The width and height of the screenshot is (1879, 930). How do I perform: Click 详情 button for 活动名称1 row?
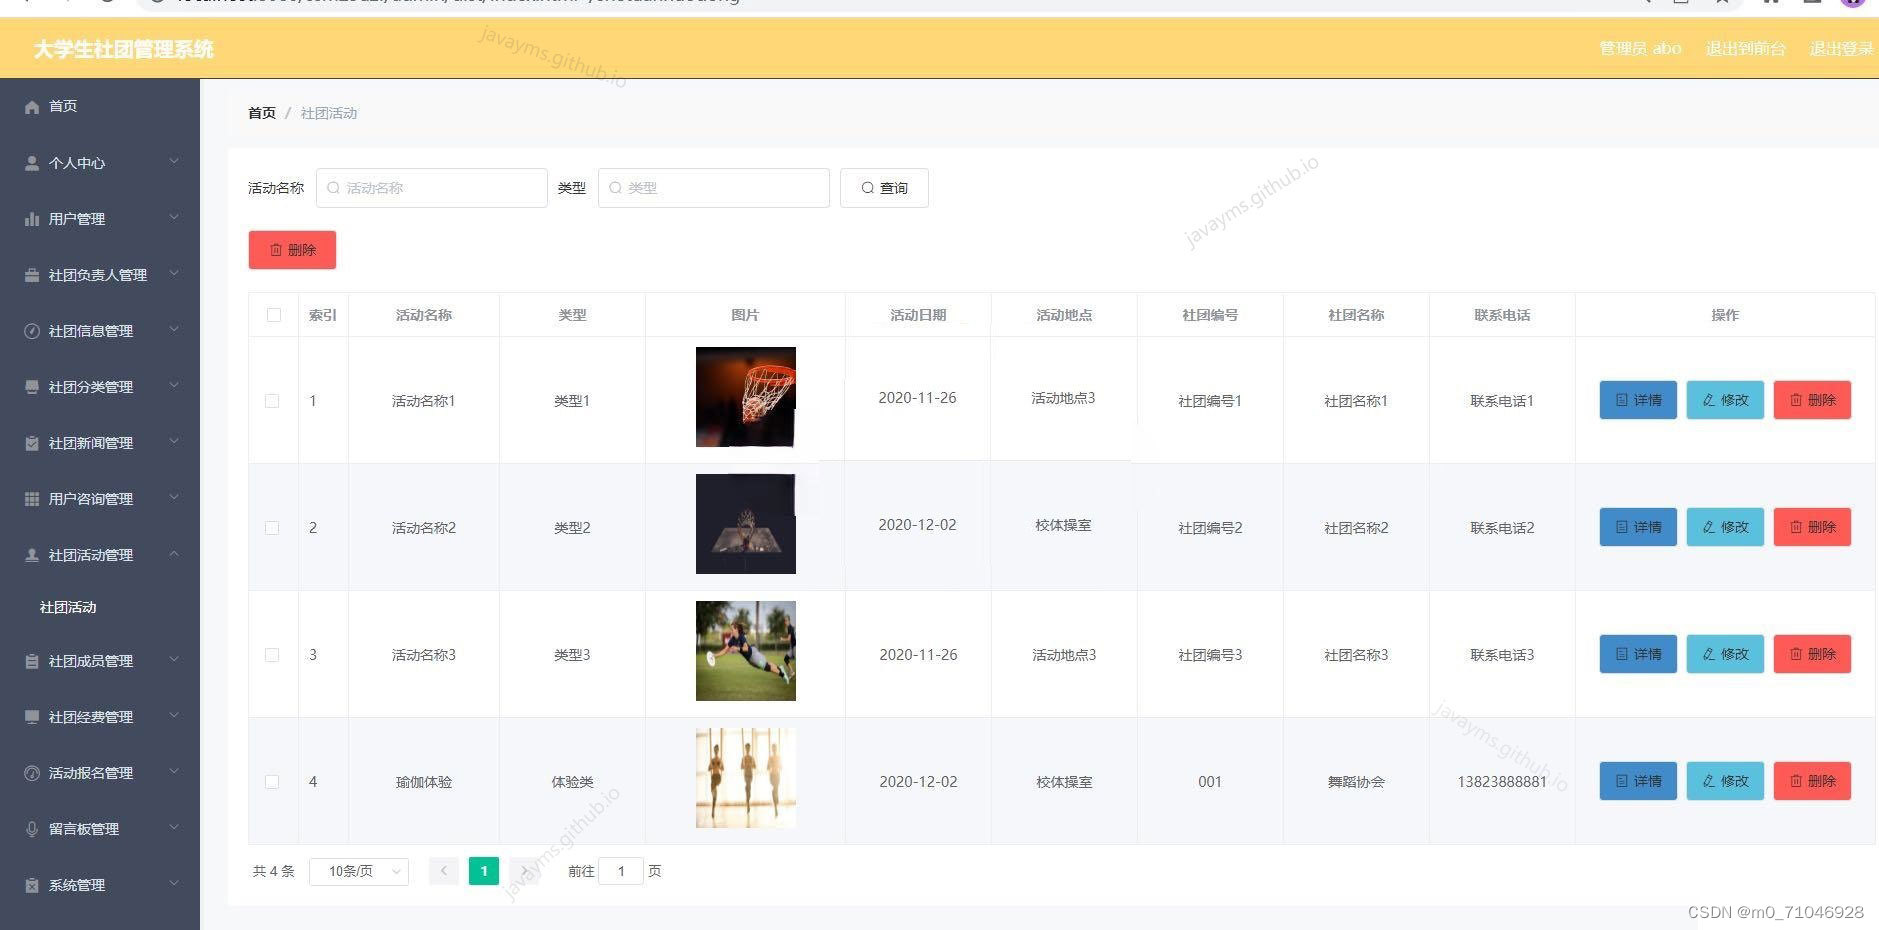[1638, 400]
